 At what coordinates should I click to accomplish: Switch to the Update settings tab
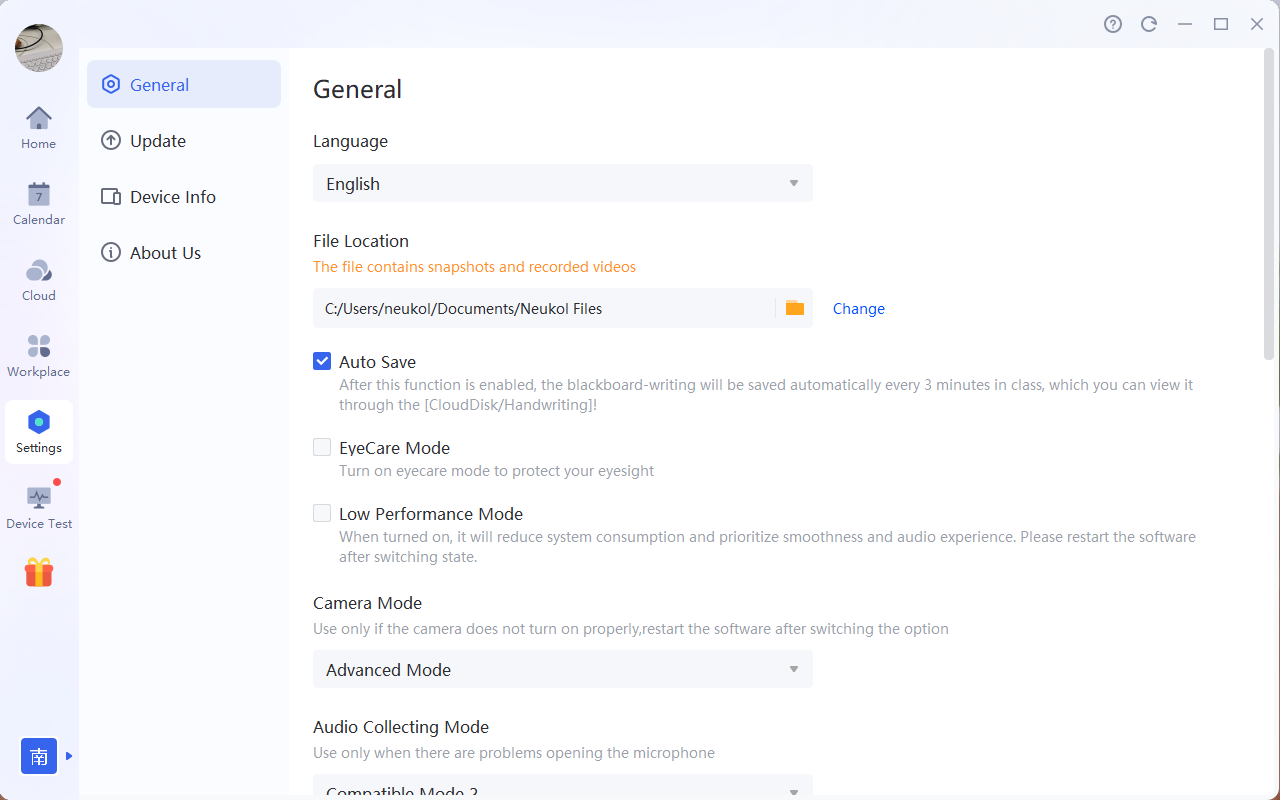[x=158, y=141]
